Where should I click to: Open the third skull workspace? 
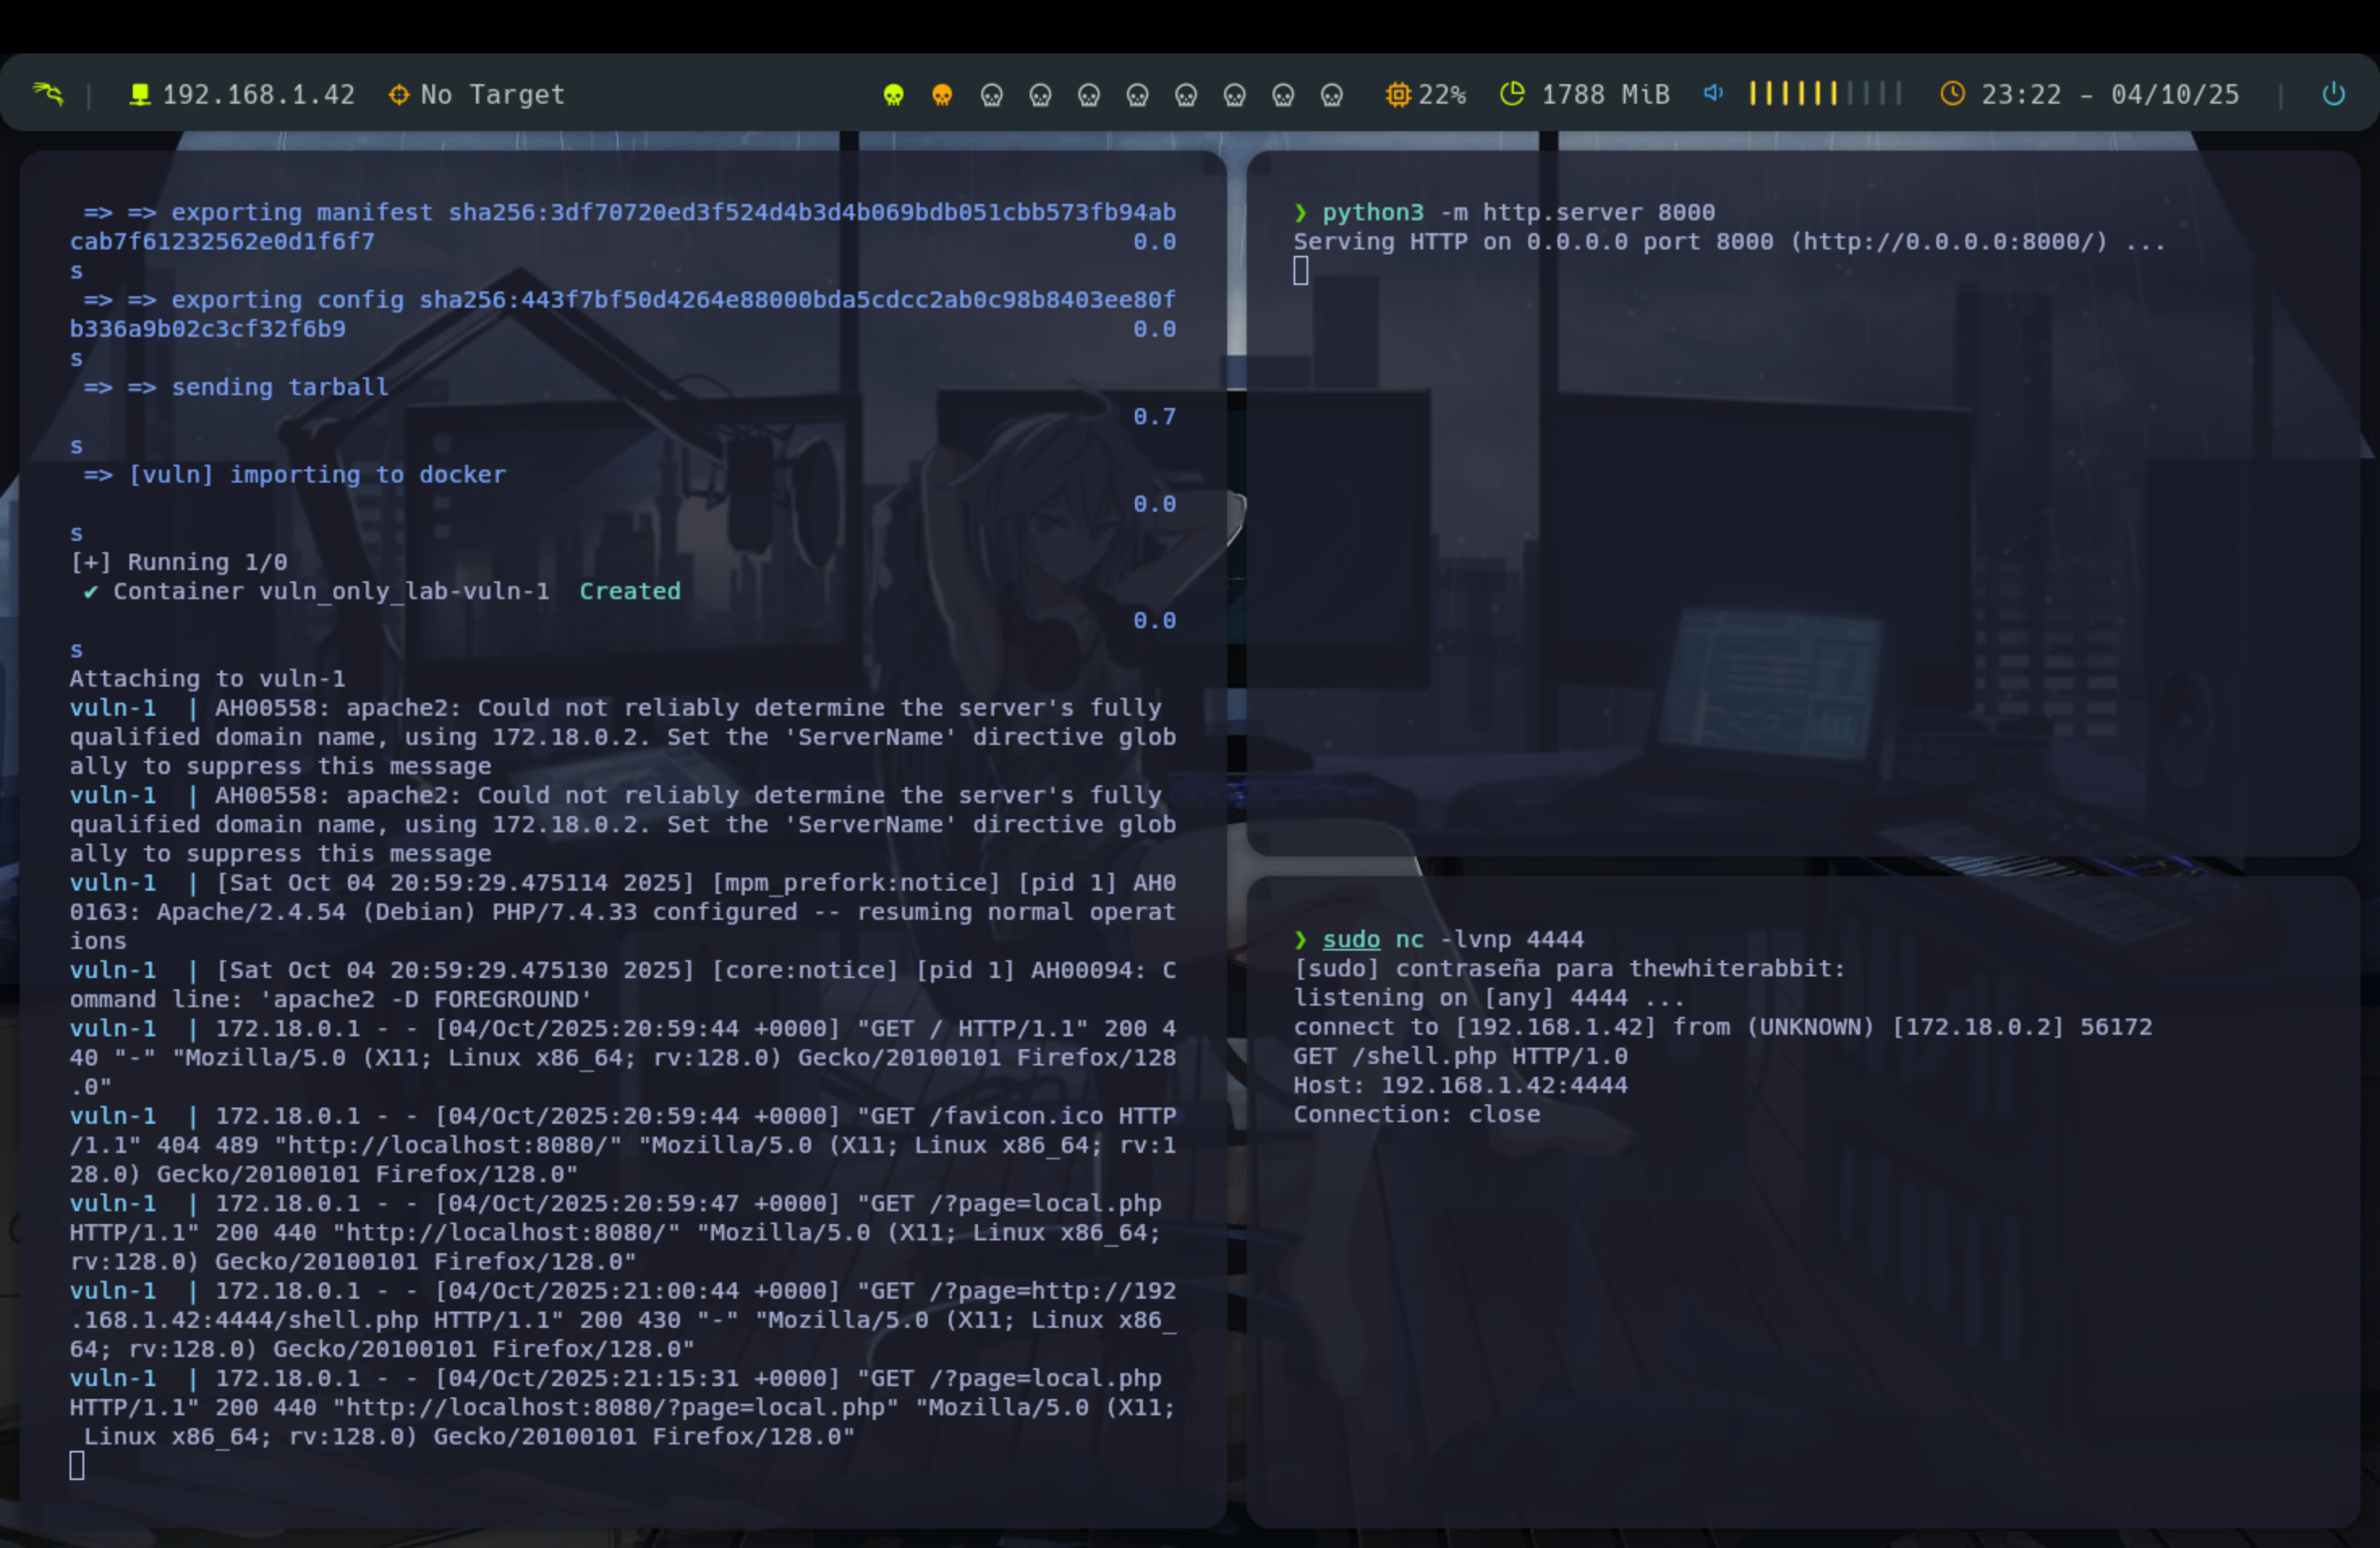pos(991,94)
